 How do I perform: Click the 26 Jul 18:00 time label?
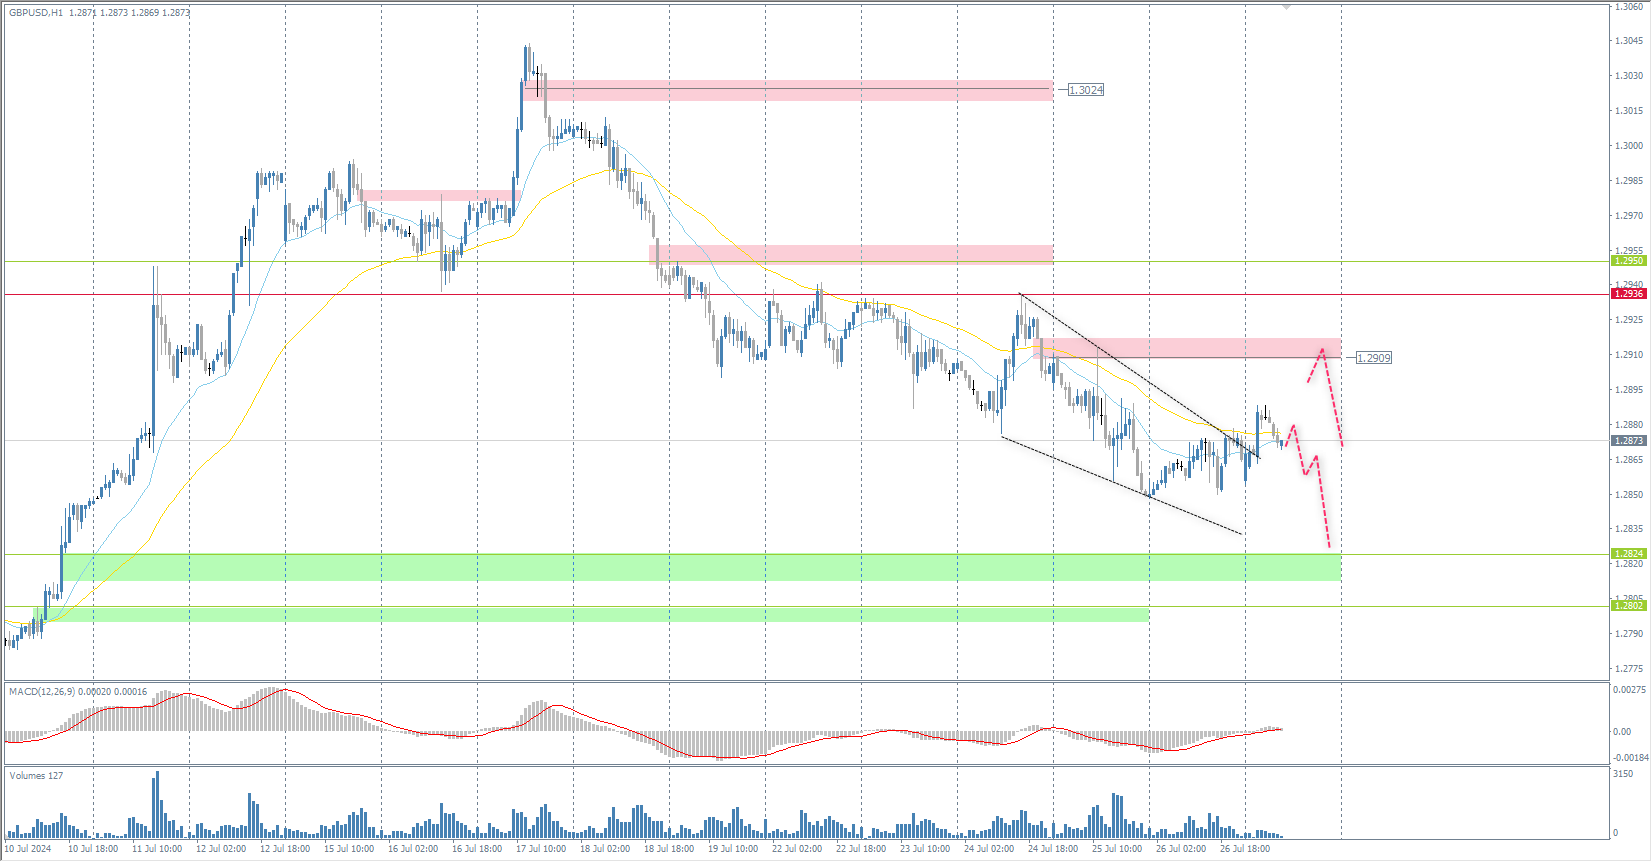pyautogui.click(x=1245, y=849)
